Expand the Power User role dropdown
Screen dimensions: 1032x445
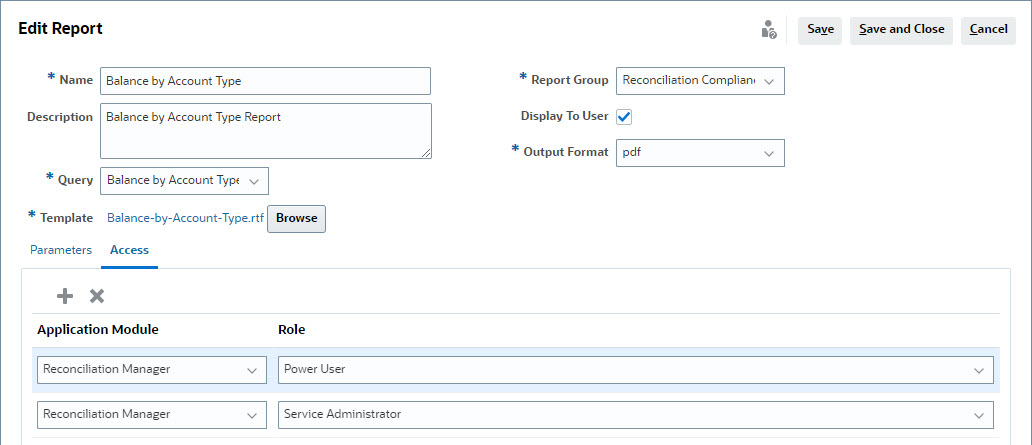click(x=977, y=370)
